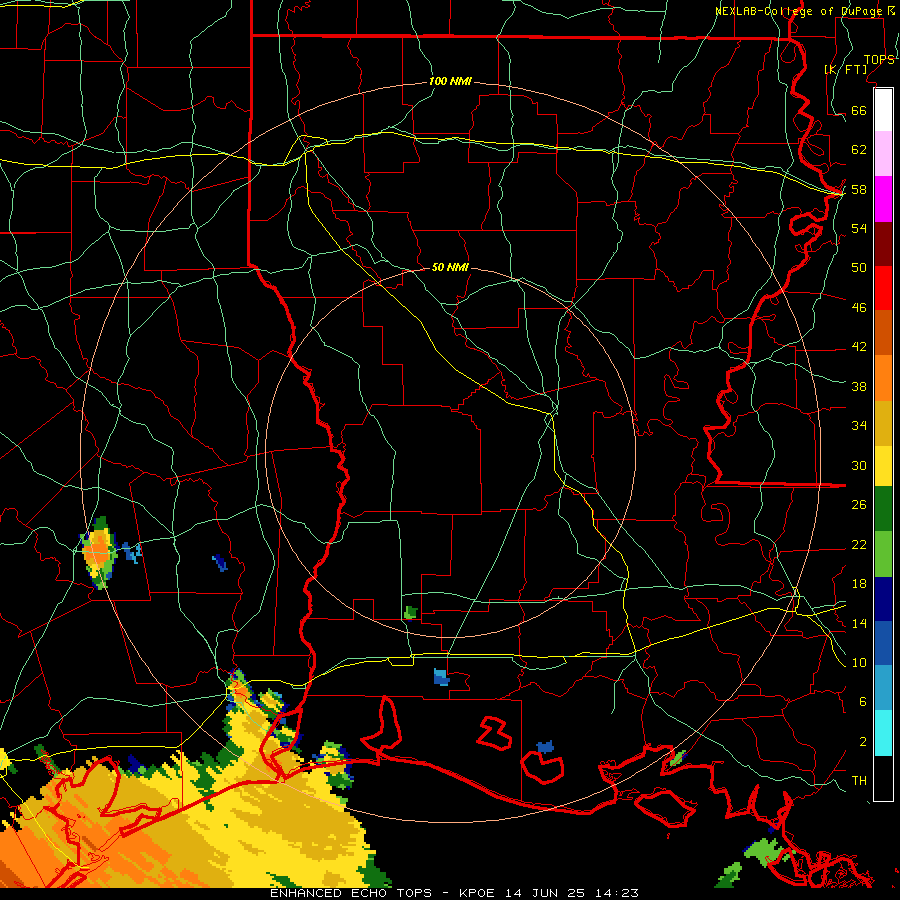Click the '26' legend value
Screen dimensions: 900x900
[859, 505]
